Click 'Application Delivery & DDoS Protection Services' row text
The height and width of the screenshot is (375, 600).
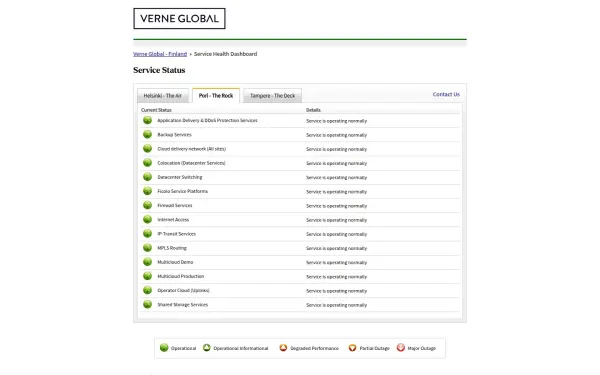207,120
